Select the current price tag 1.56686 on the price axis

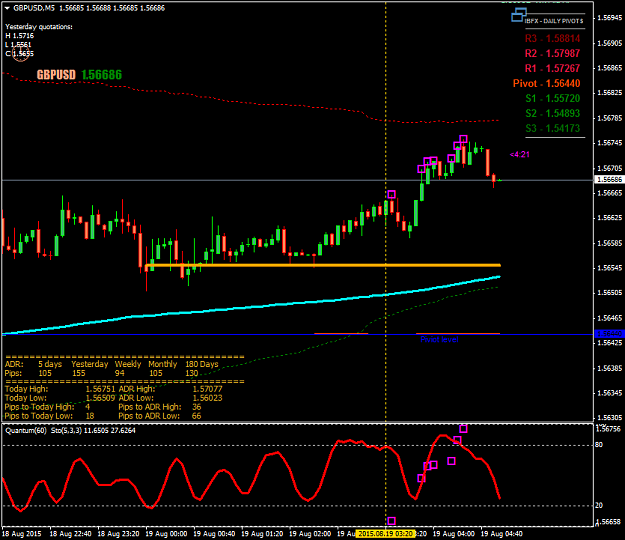click(609, 180)
